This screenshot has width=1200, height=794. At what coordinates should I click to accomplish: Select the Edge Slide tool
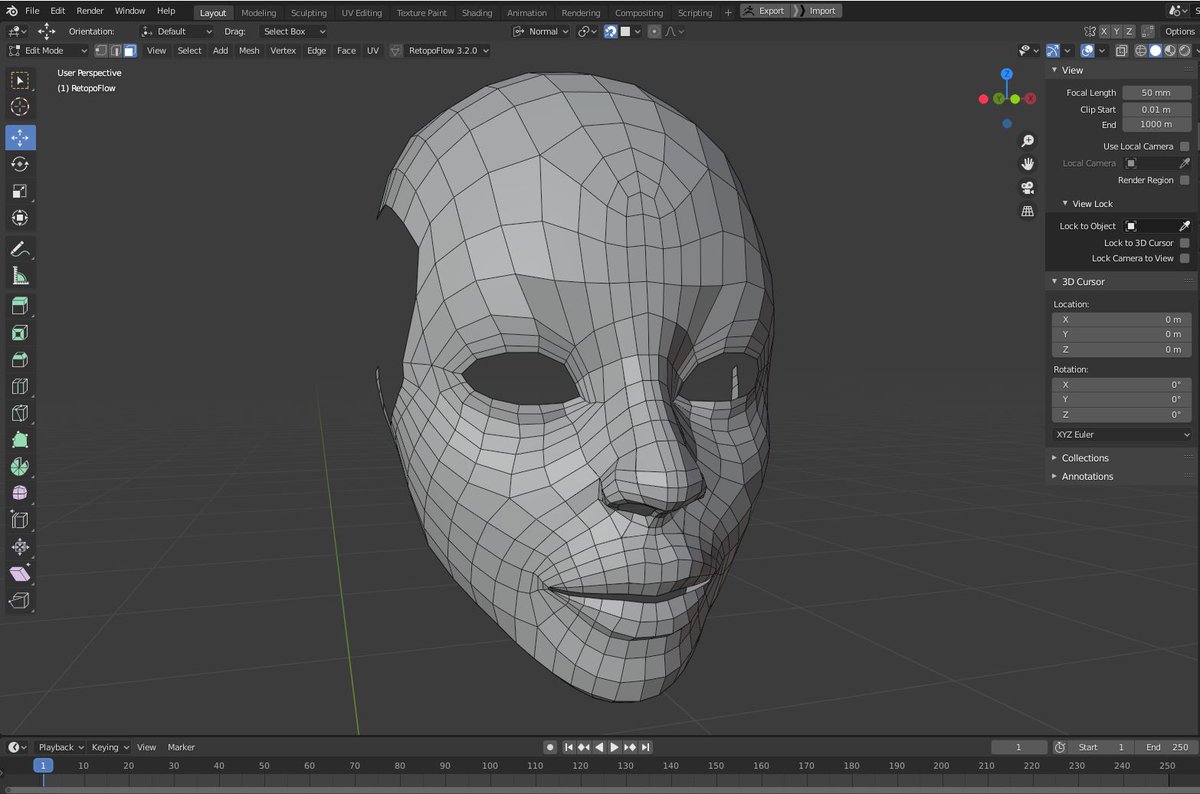[x=20, y=520]
